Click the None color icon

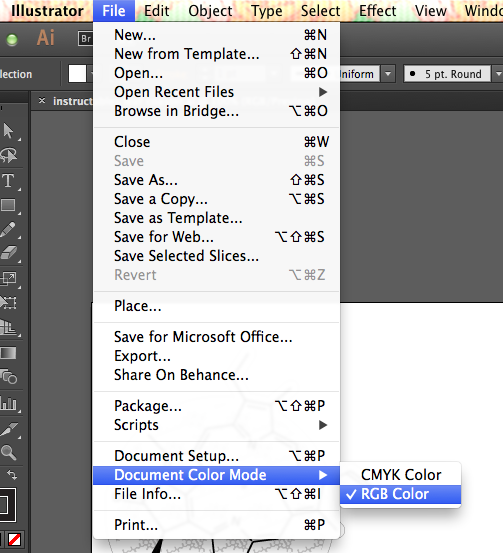(14, 540)
